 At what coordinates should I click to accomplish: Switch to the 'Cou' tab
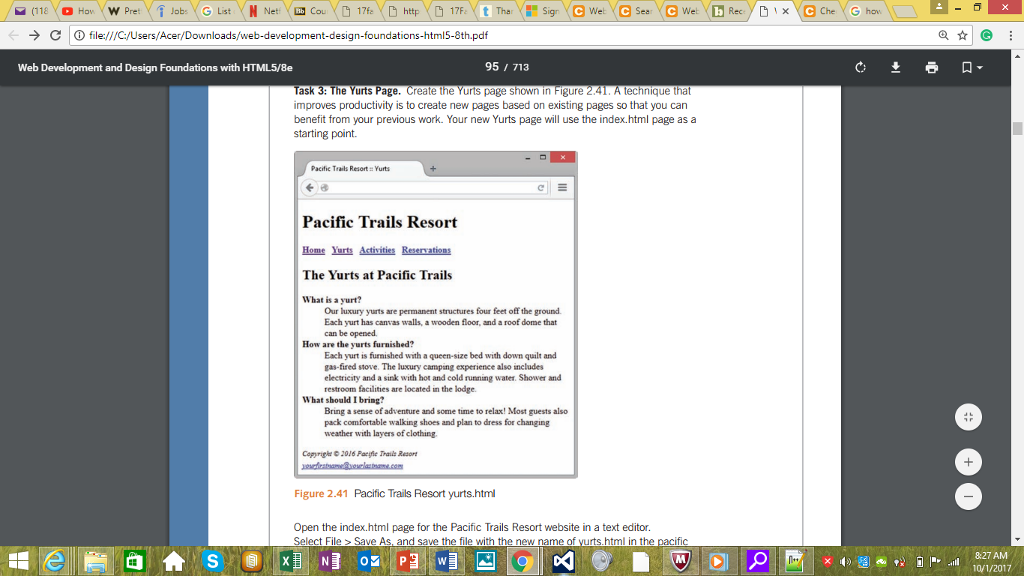(x=312, y=10)
